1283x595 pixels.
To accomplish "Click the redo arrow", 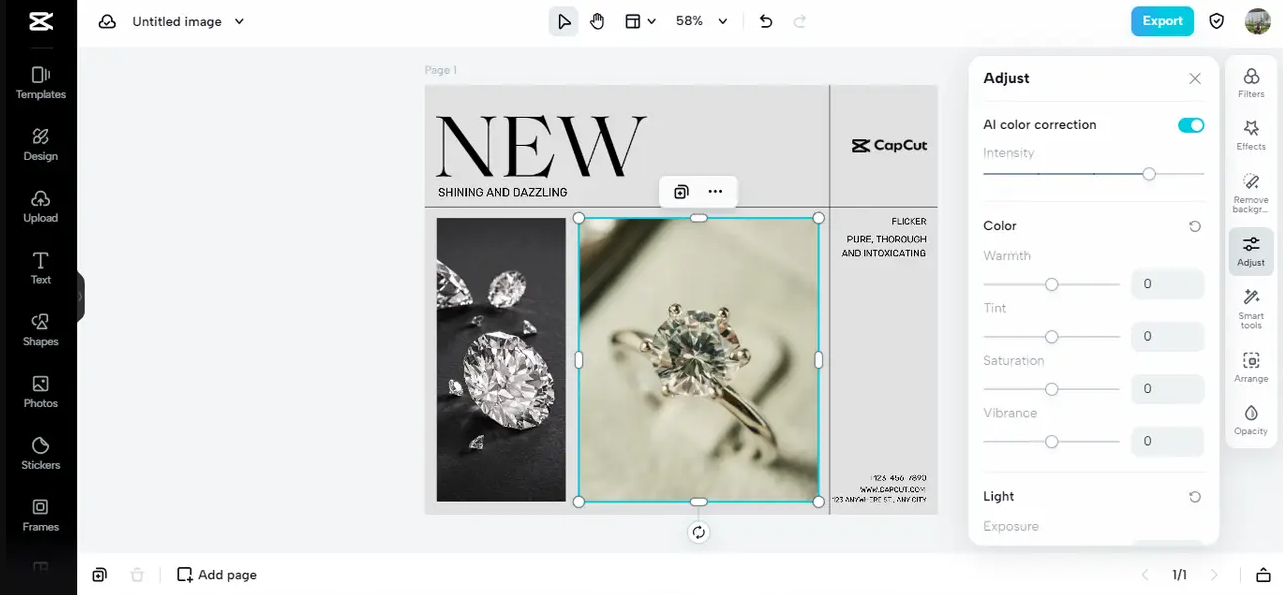I will [799, 21].
